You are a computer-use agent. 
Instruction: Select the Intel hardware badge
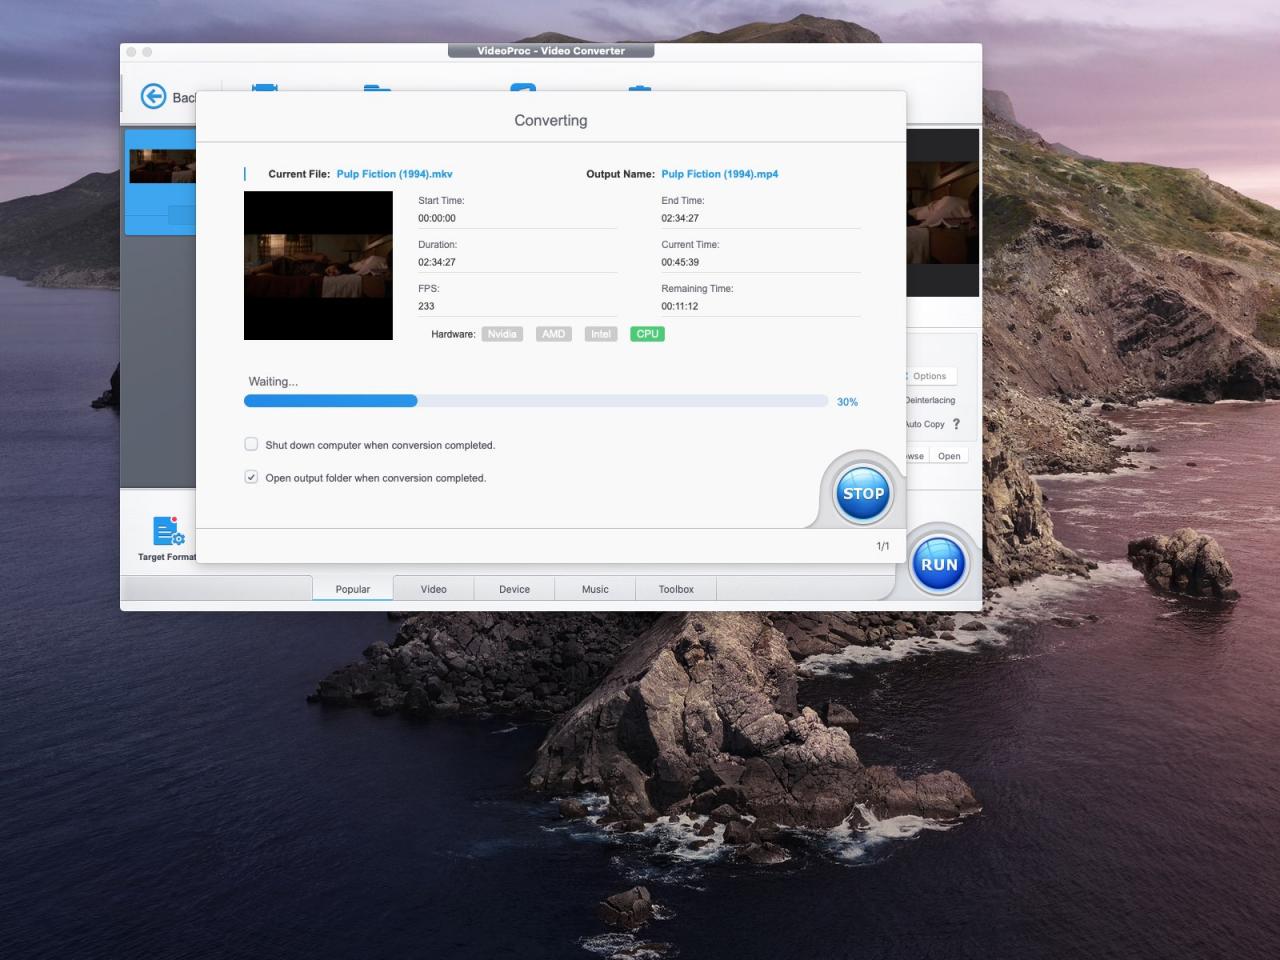tap(600, 334)
